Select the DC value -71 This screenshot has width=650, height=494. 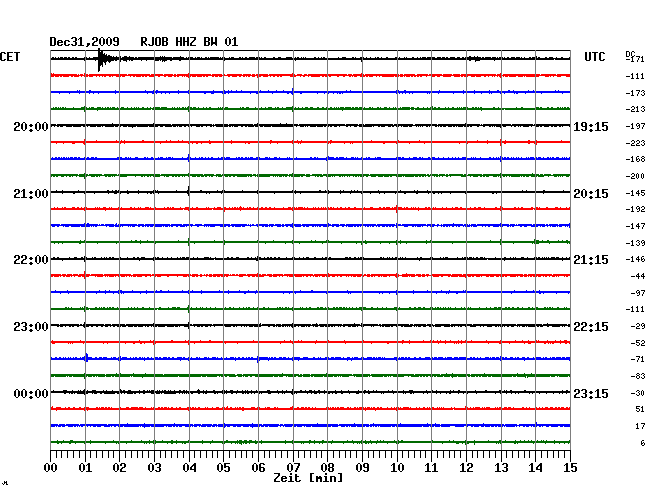tap(638, 359)
